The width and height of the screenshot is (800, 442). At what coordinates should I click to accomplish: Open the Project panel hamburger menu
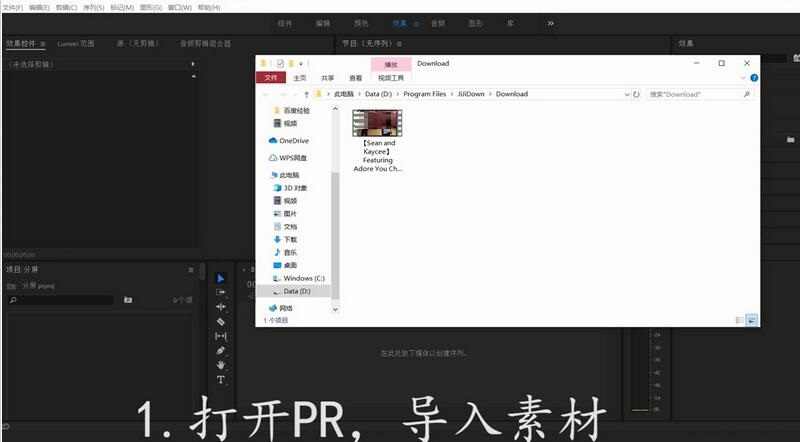pos(190,270)
